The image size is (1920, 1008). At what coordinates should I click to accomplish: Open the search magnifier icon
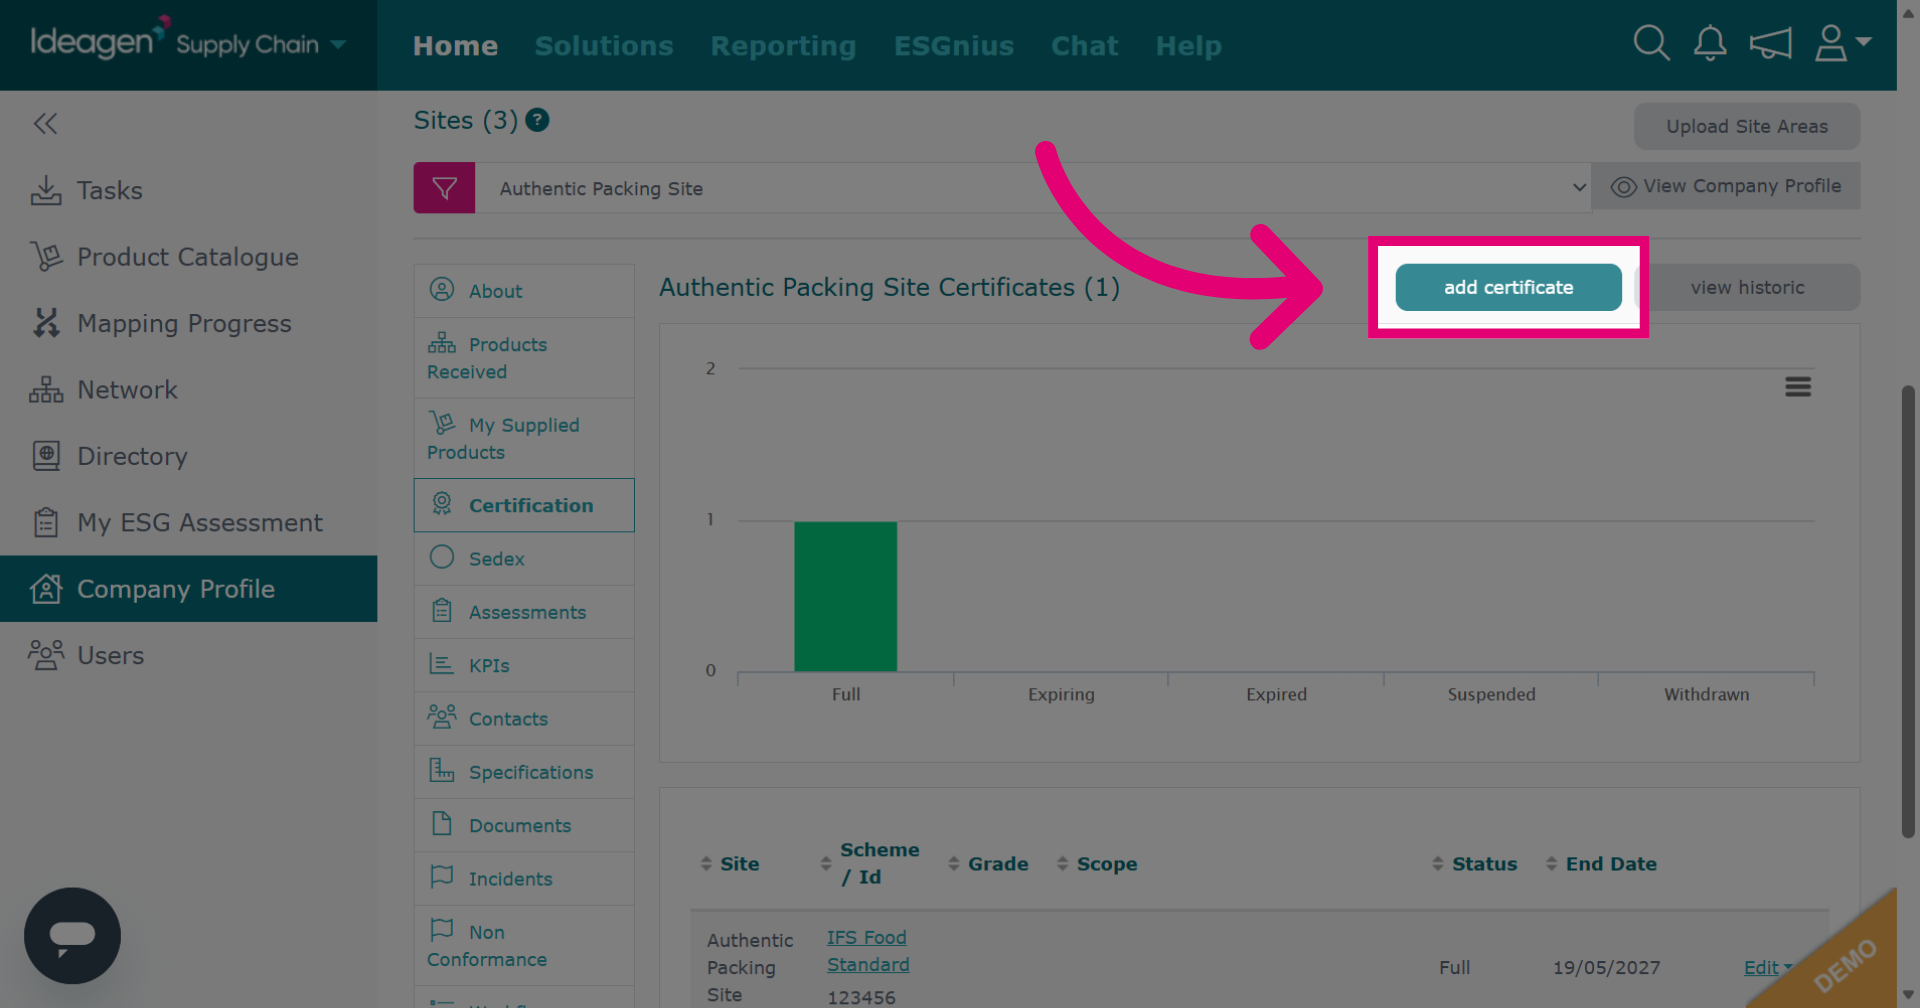[x=1651, y=43]
